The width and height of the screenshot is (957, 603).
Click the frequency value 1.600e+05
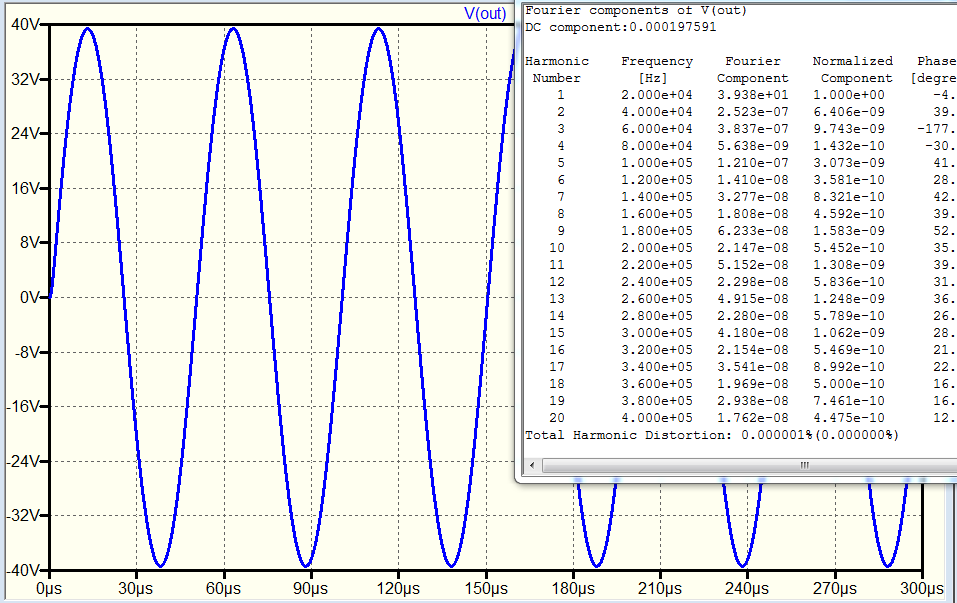click(x=657, y=214)
